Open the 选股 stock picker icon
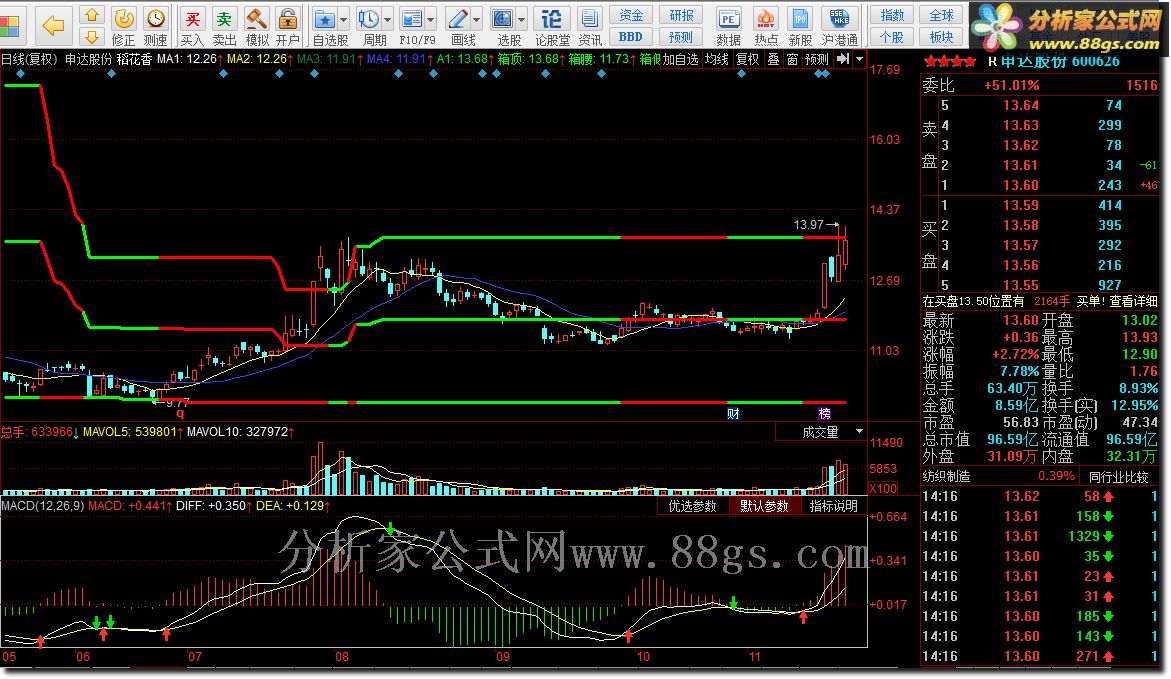This screenshot has width=1171, height=679. 505,26
